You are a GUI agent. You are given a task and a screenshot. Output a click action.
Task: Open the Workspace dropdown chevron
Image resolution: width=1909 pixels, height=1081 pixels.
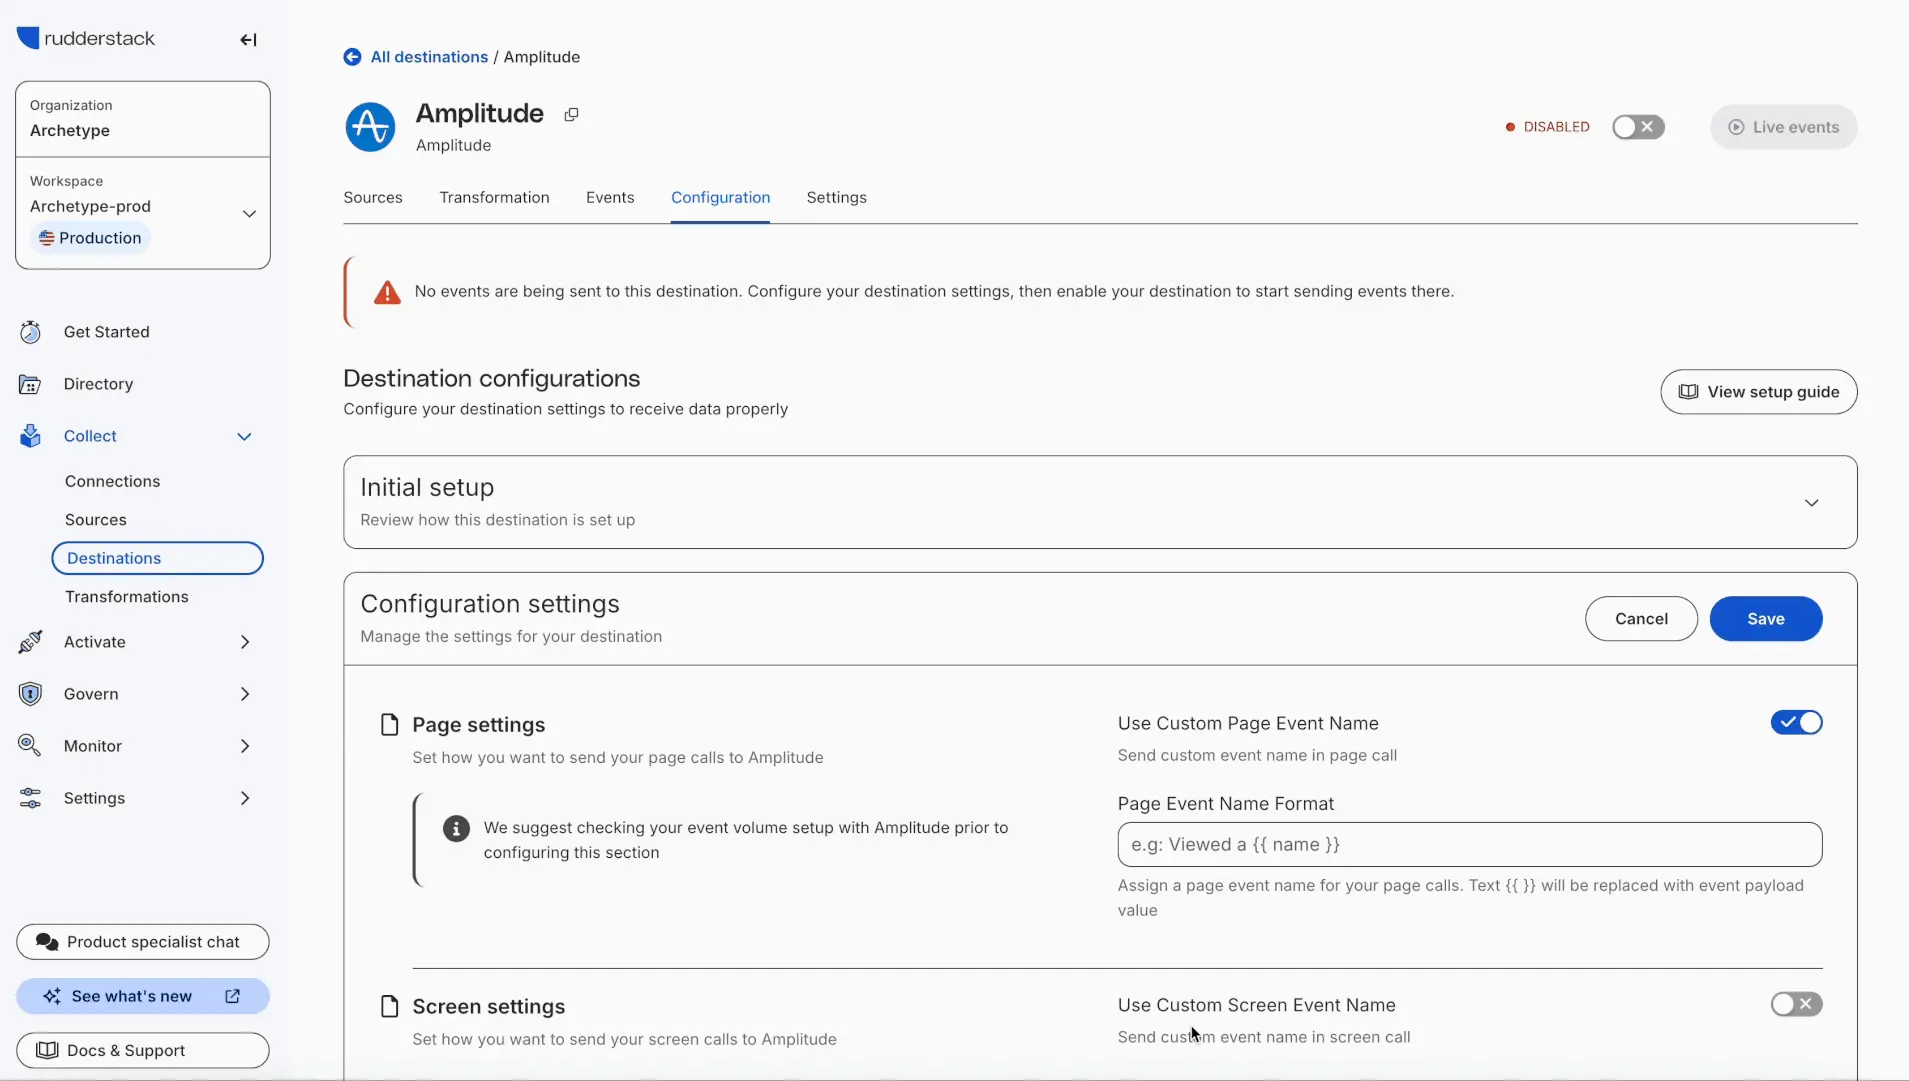250,214
